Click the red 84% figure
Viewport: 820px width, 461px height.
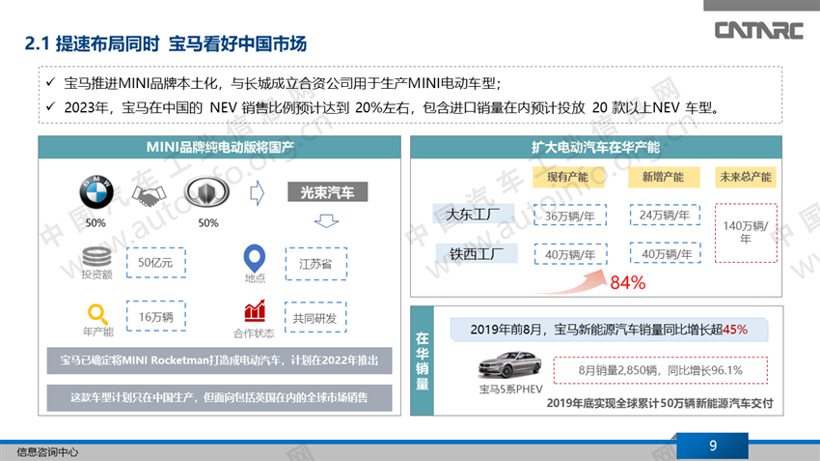click(x=628, y=283)
